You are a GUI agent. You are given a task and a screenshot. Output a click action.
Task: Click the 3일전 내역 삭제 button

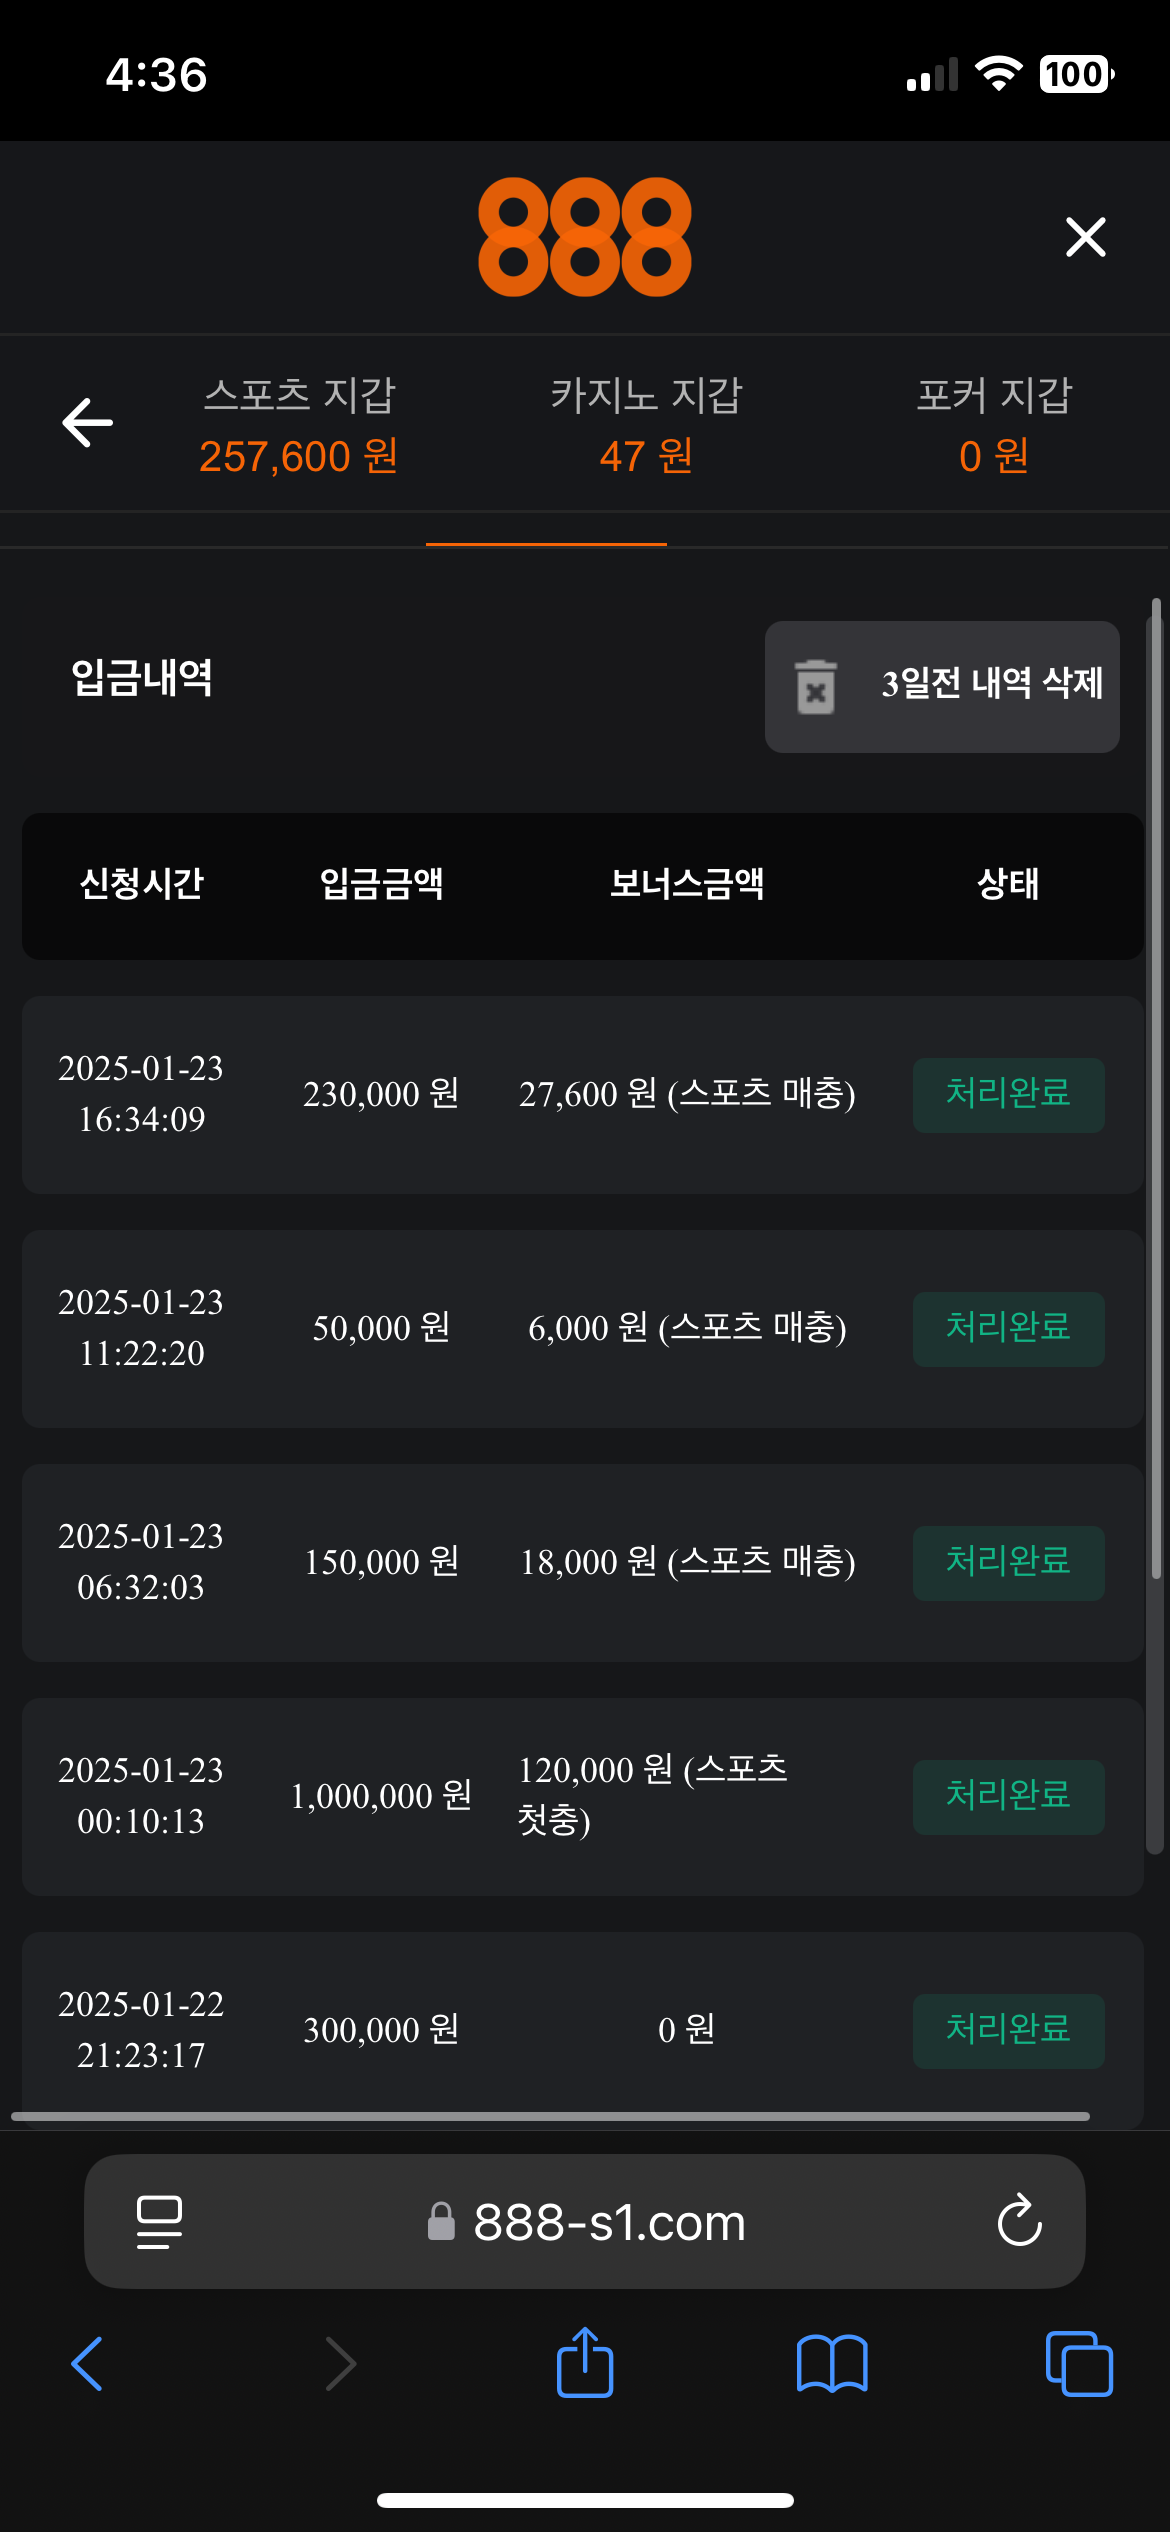(942, 686)
